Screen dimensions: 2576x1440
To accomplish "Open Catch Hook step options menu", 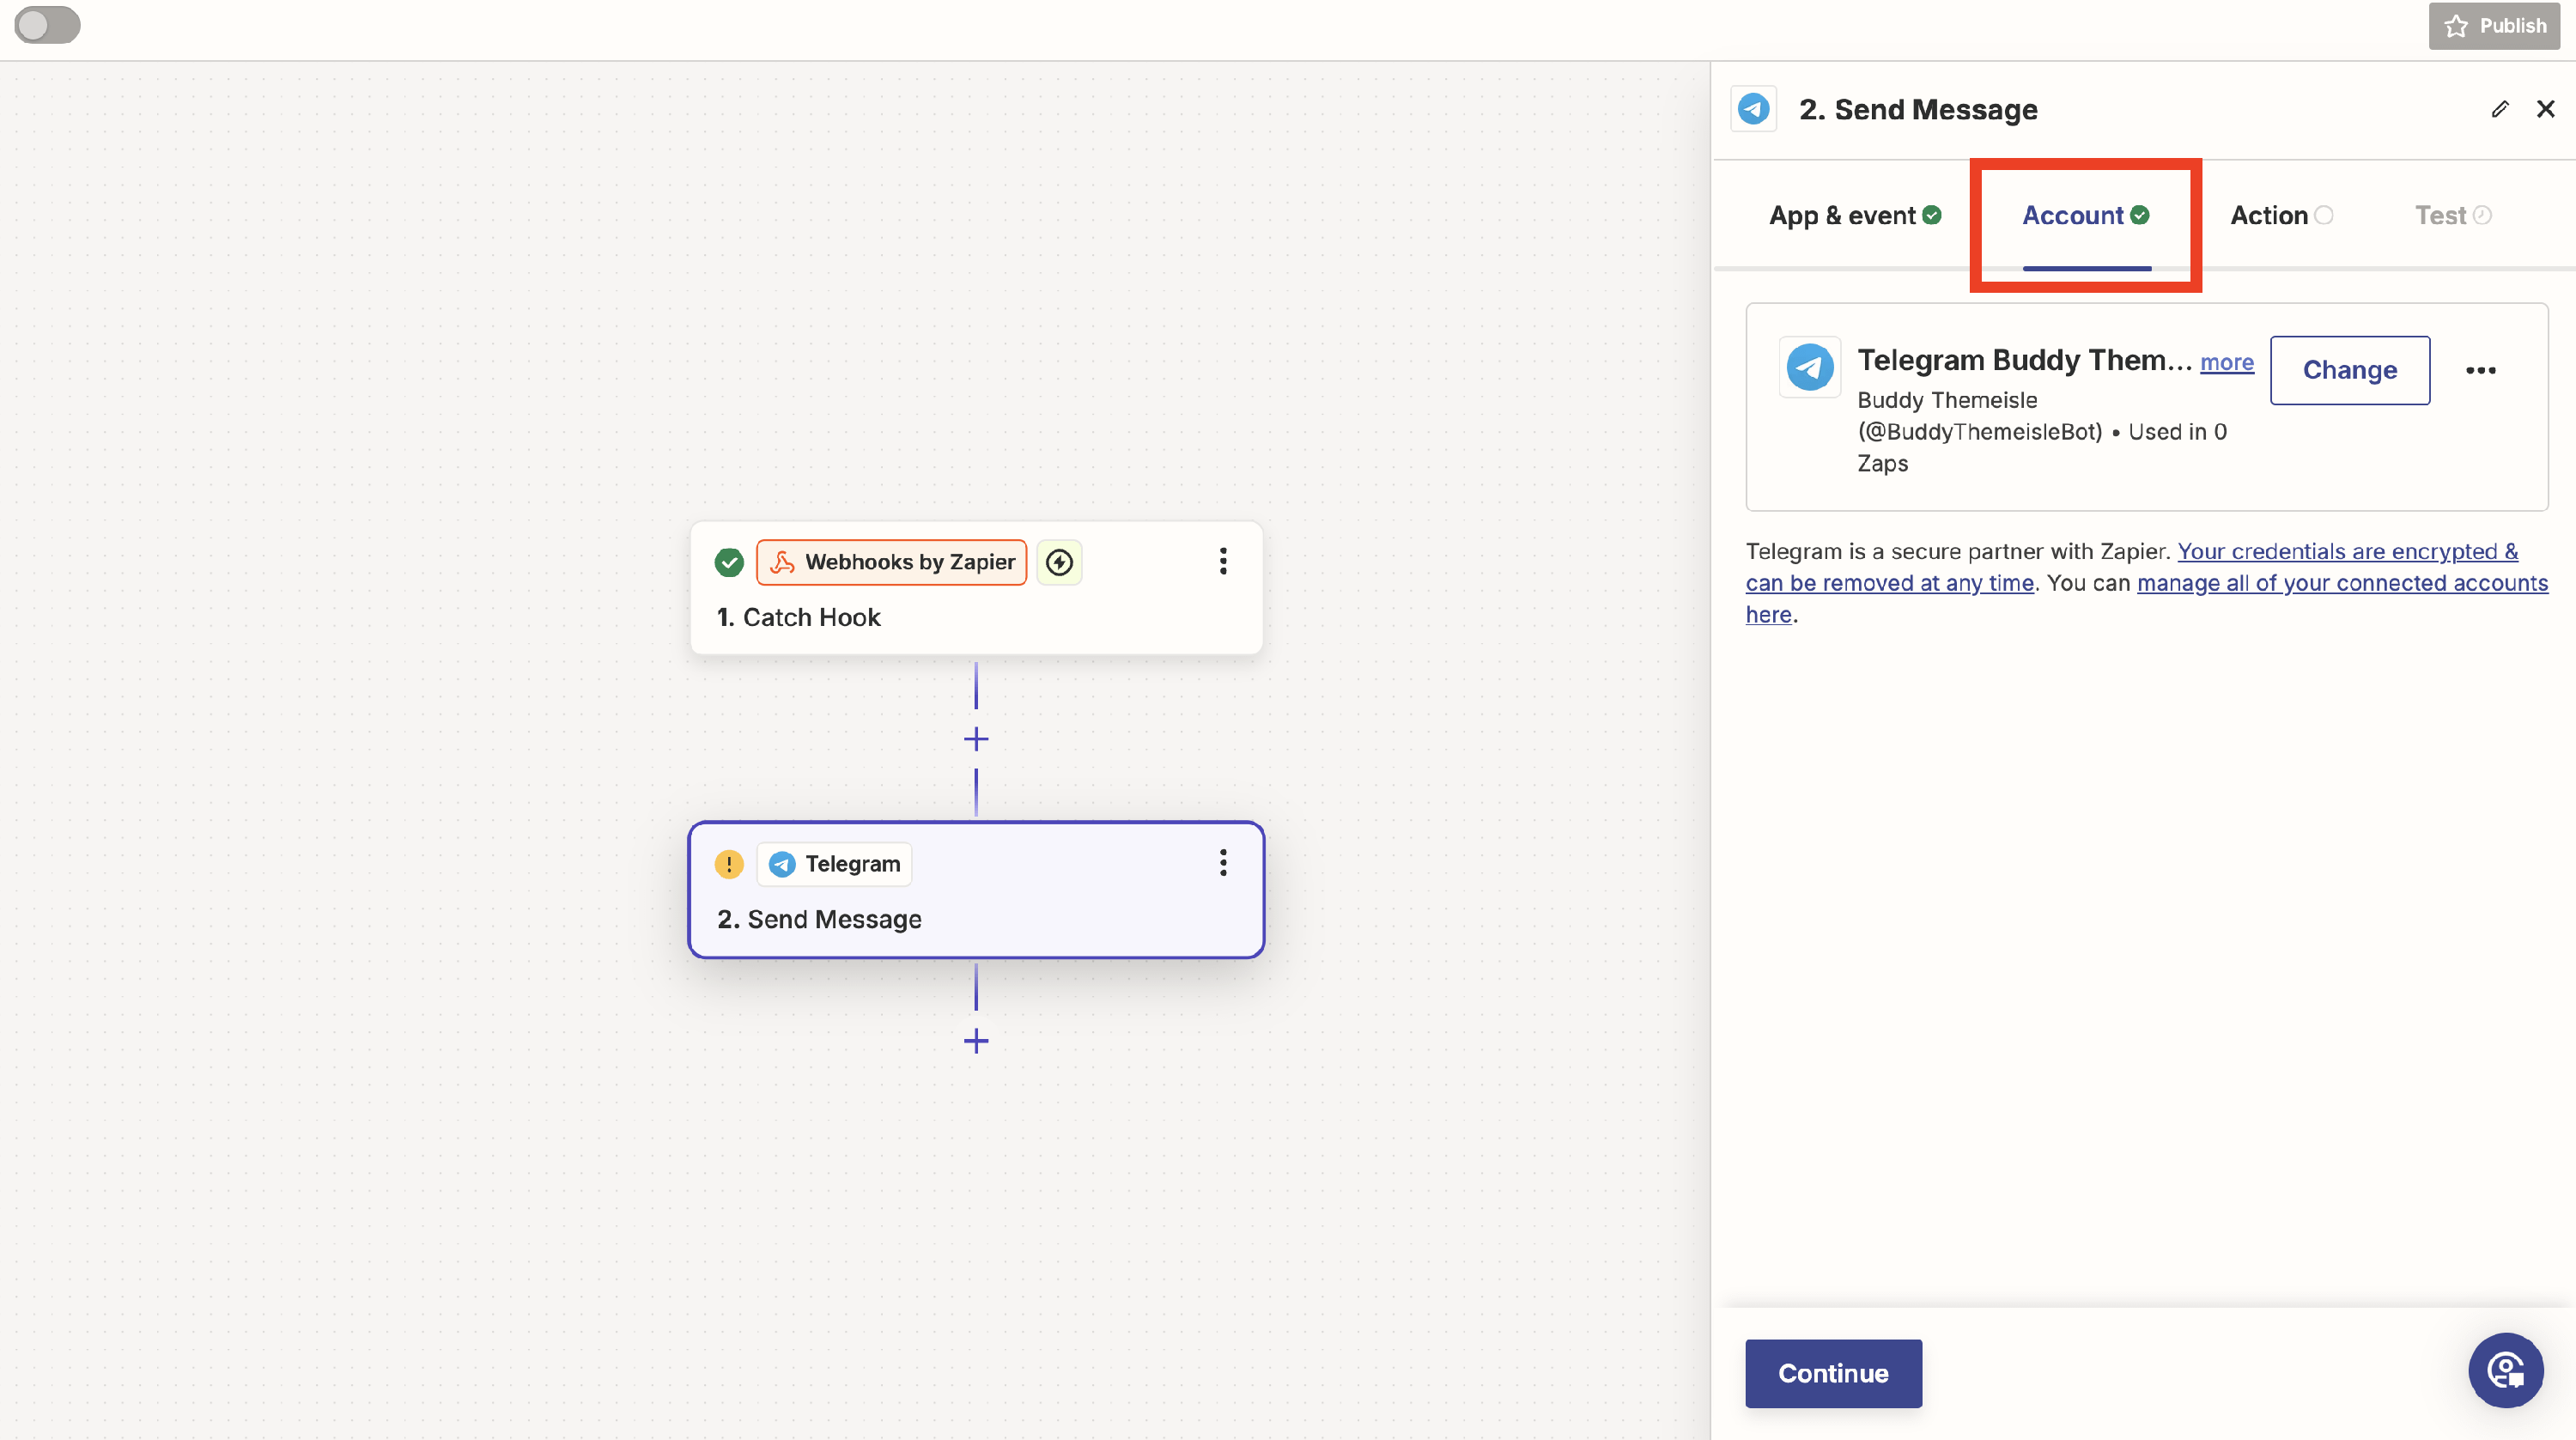I will coord(1222,561).
